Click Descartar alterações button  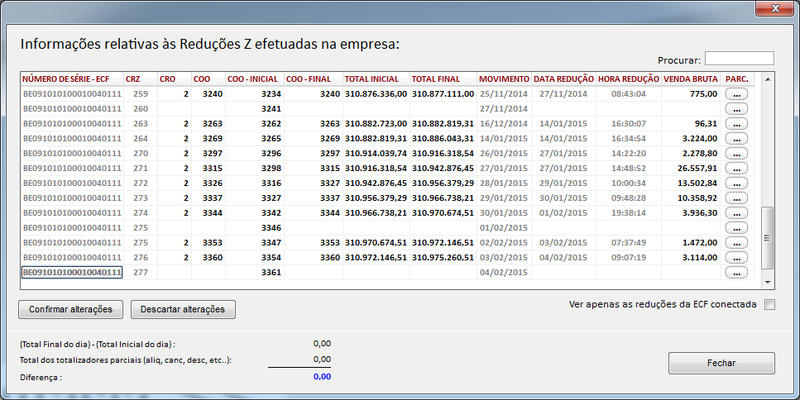tap(183, 309)
